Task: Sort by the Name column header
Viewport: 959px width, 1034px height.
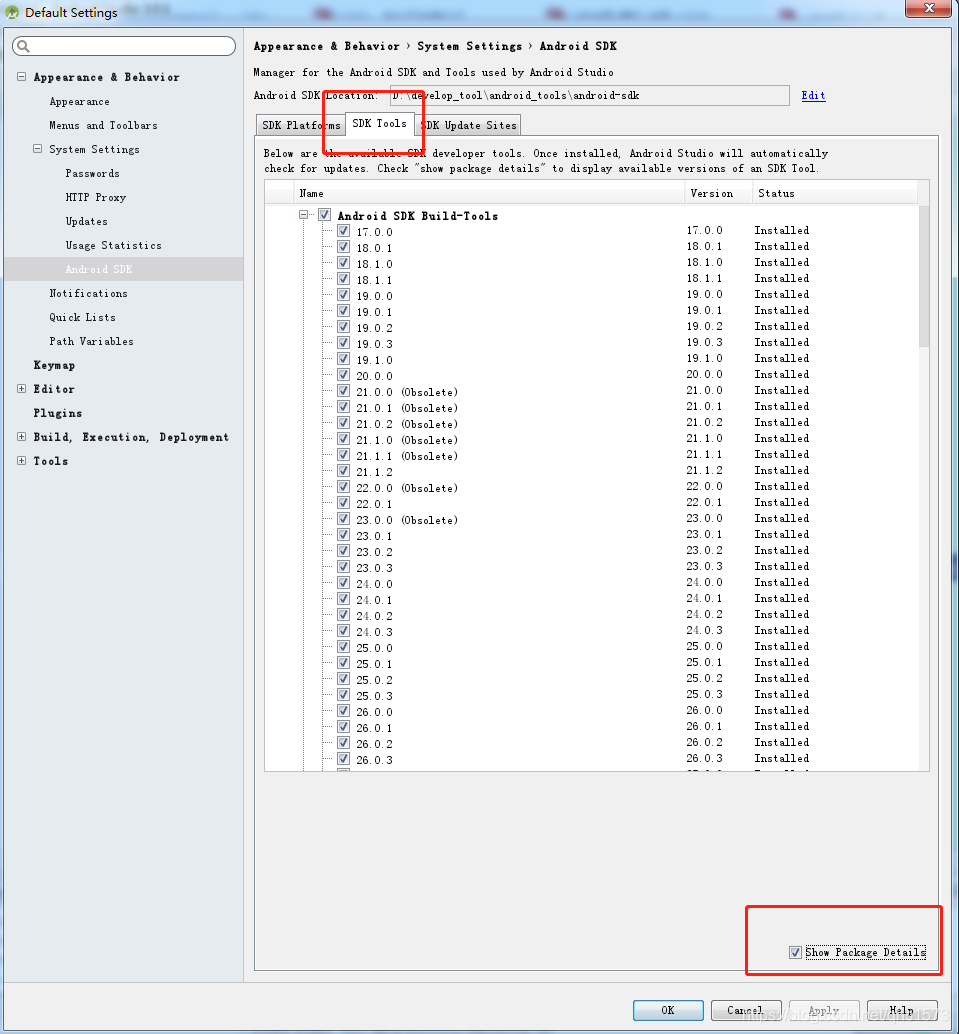Action: point(489,193)
